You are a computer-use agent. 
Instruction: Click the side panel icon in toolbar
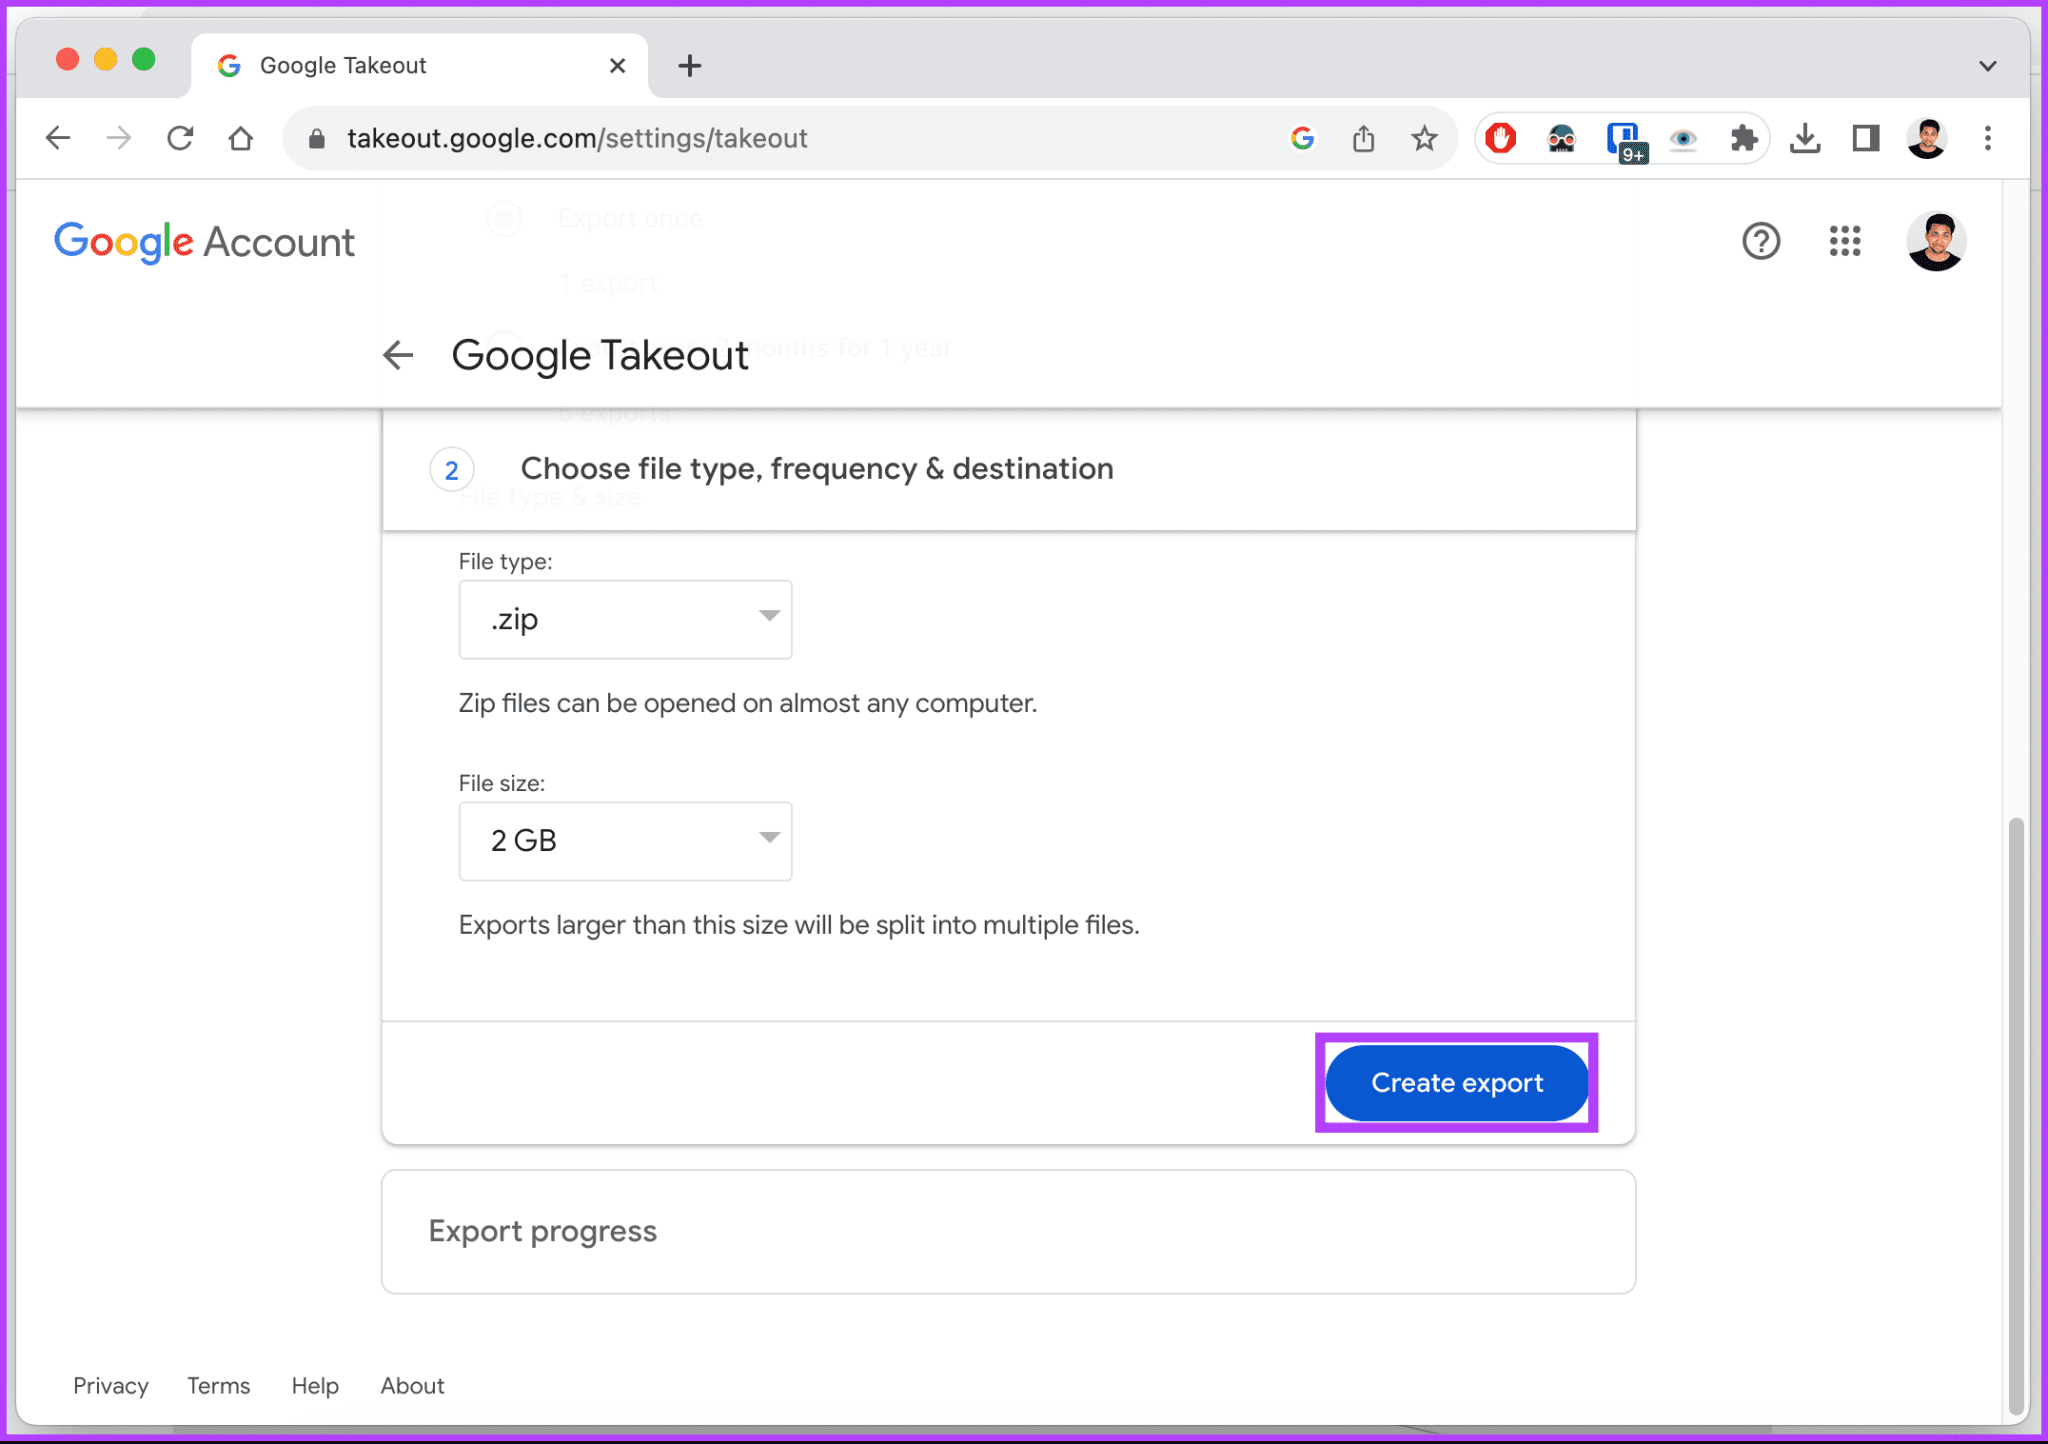[x=1864, y=138]
